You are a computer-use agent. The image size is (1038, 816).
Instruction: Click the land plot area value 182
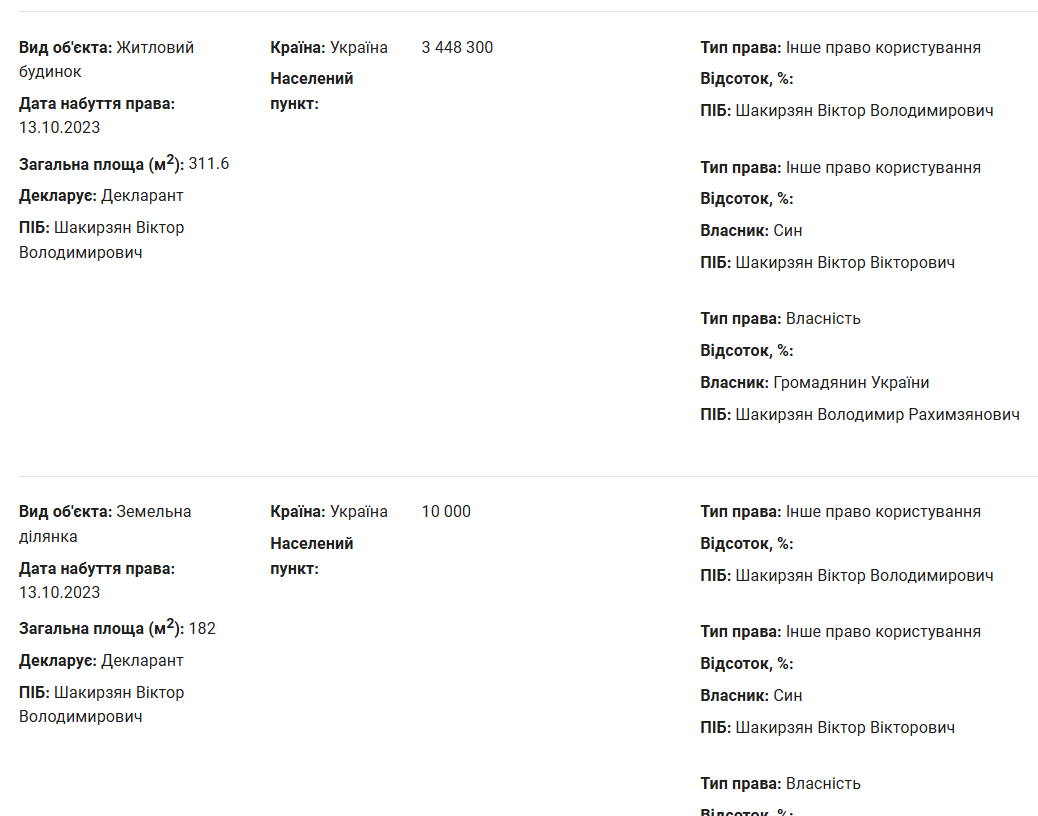pyautogui.click(x=202, y=629)
